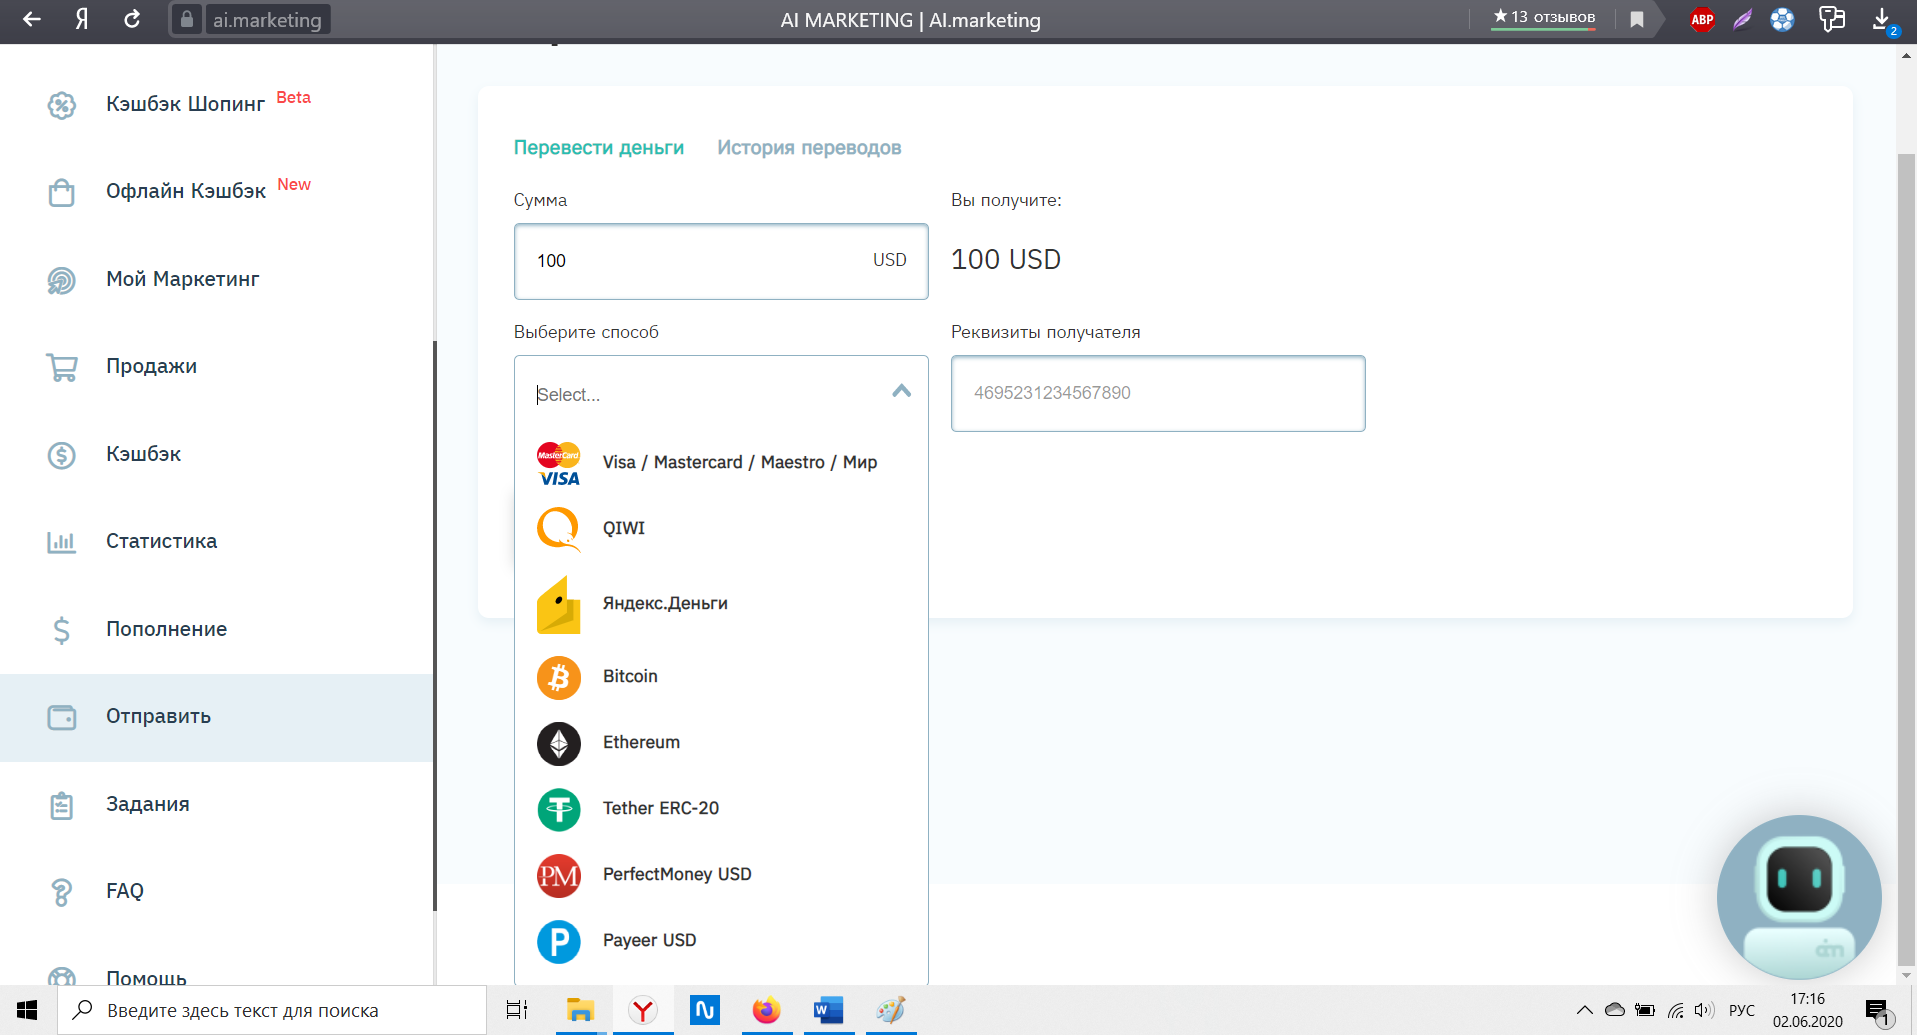Image resolution: width=1917 pixels, height=1035 pixels.
Task: Go back using the browser back arrow
Action: click(32, 19)
